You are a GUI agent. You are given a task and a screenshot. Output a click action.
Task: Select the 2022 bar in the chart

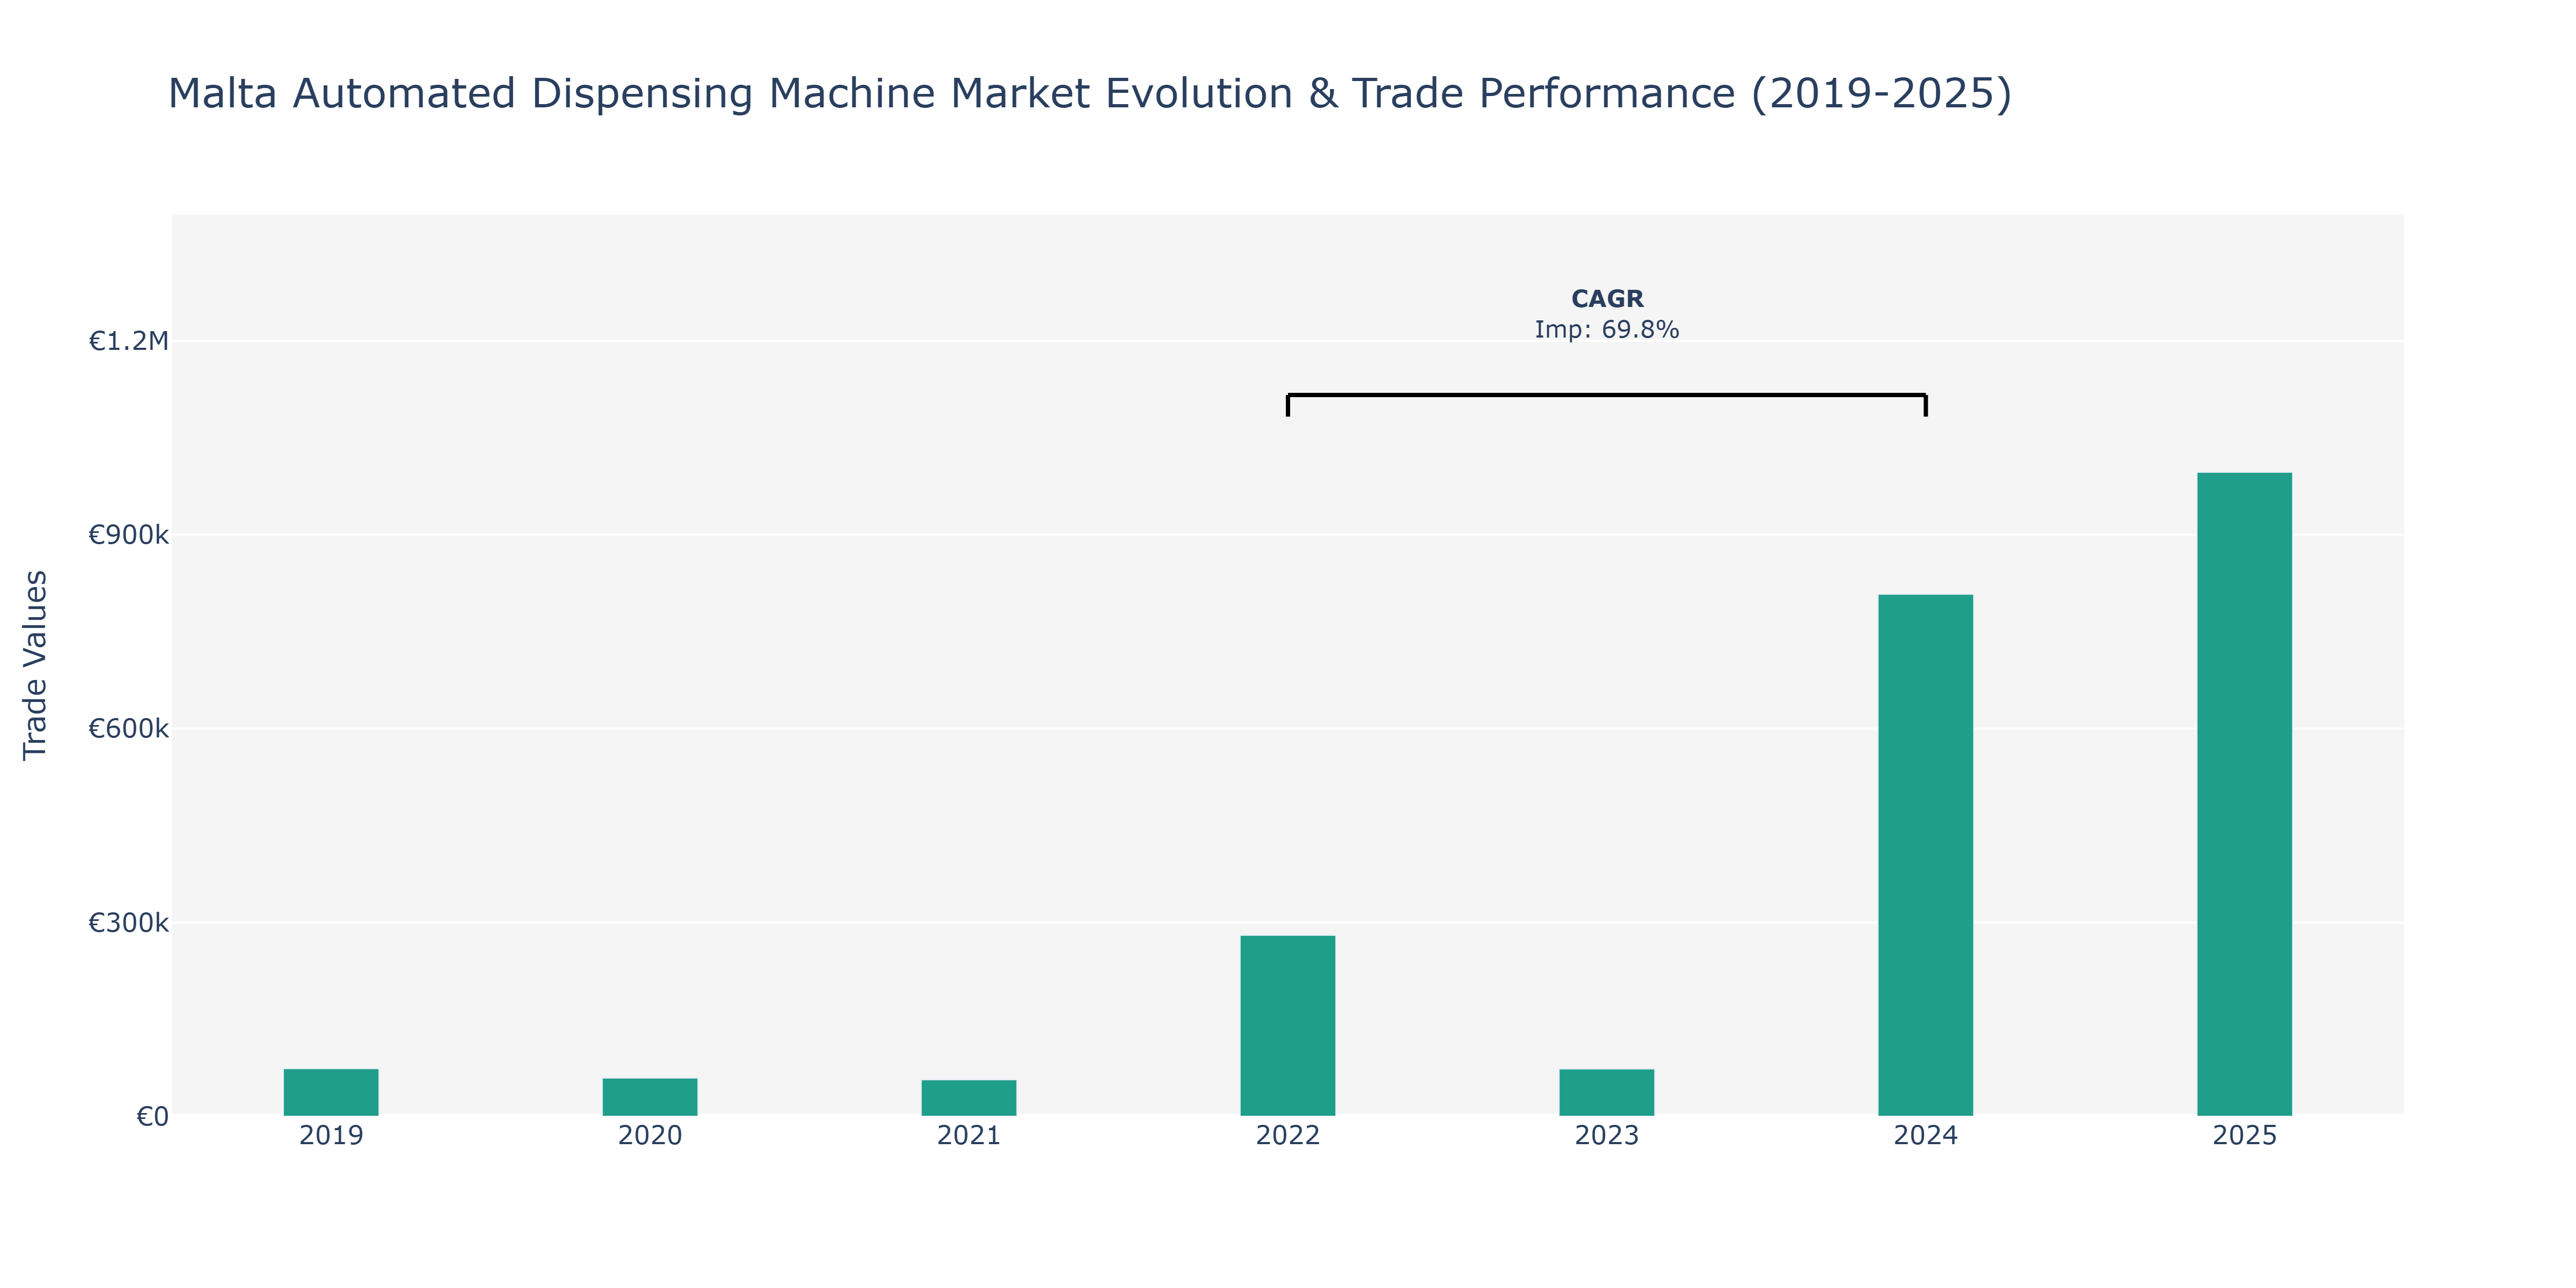tap(1288, 1026)
